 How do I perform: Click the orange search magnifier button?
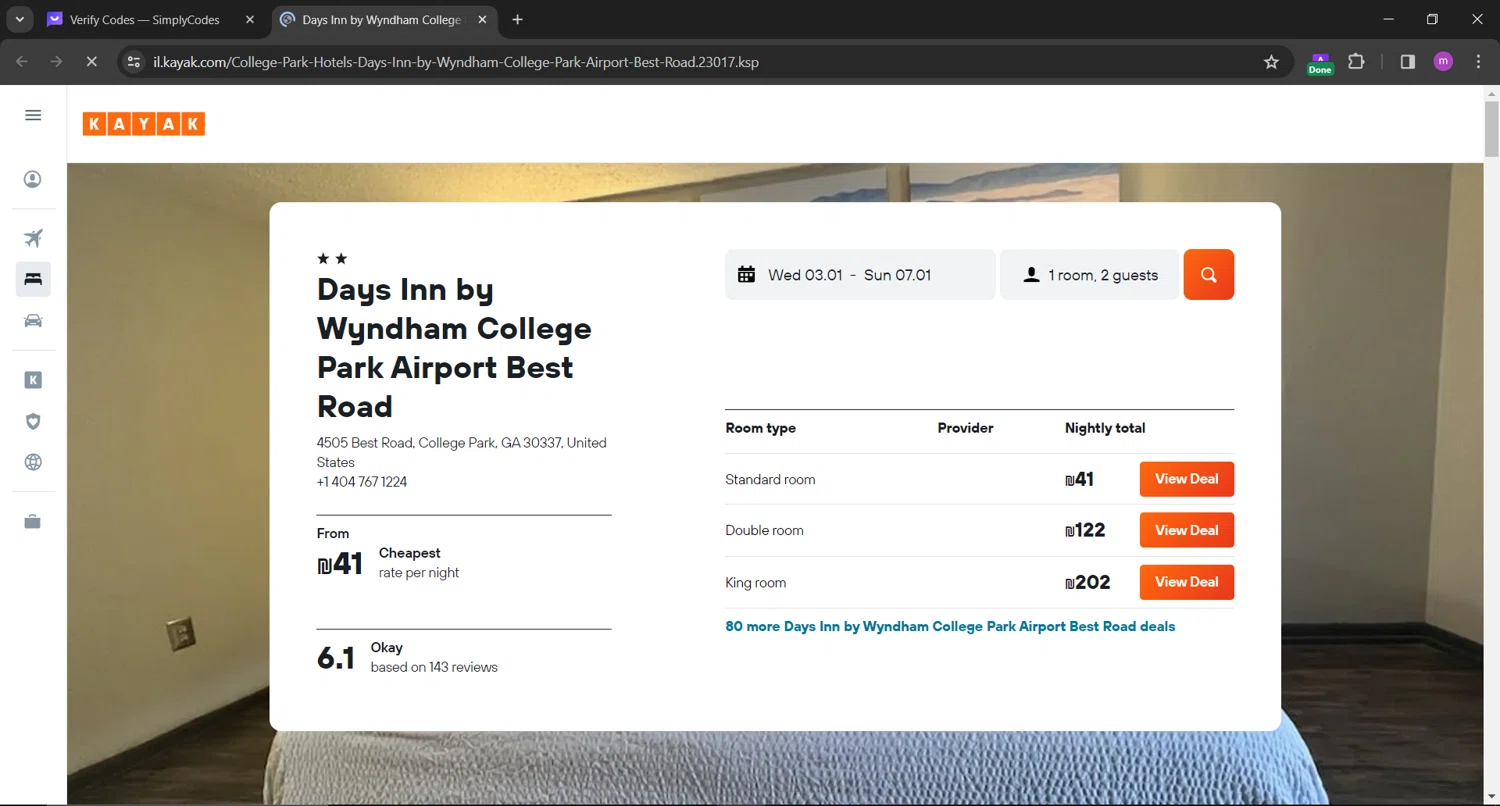tap(1208, 275)
